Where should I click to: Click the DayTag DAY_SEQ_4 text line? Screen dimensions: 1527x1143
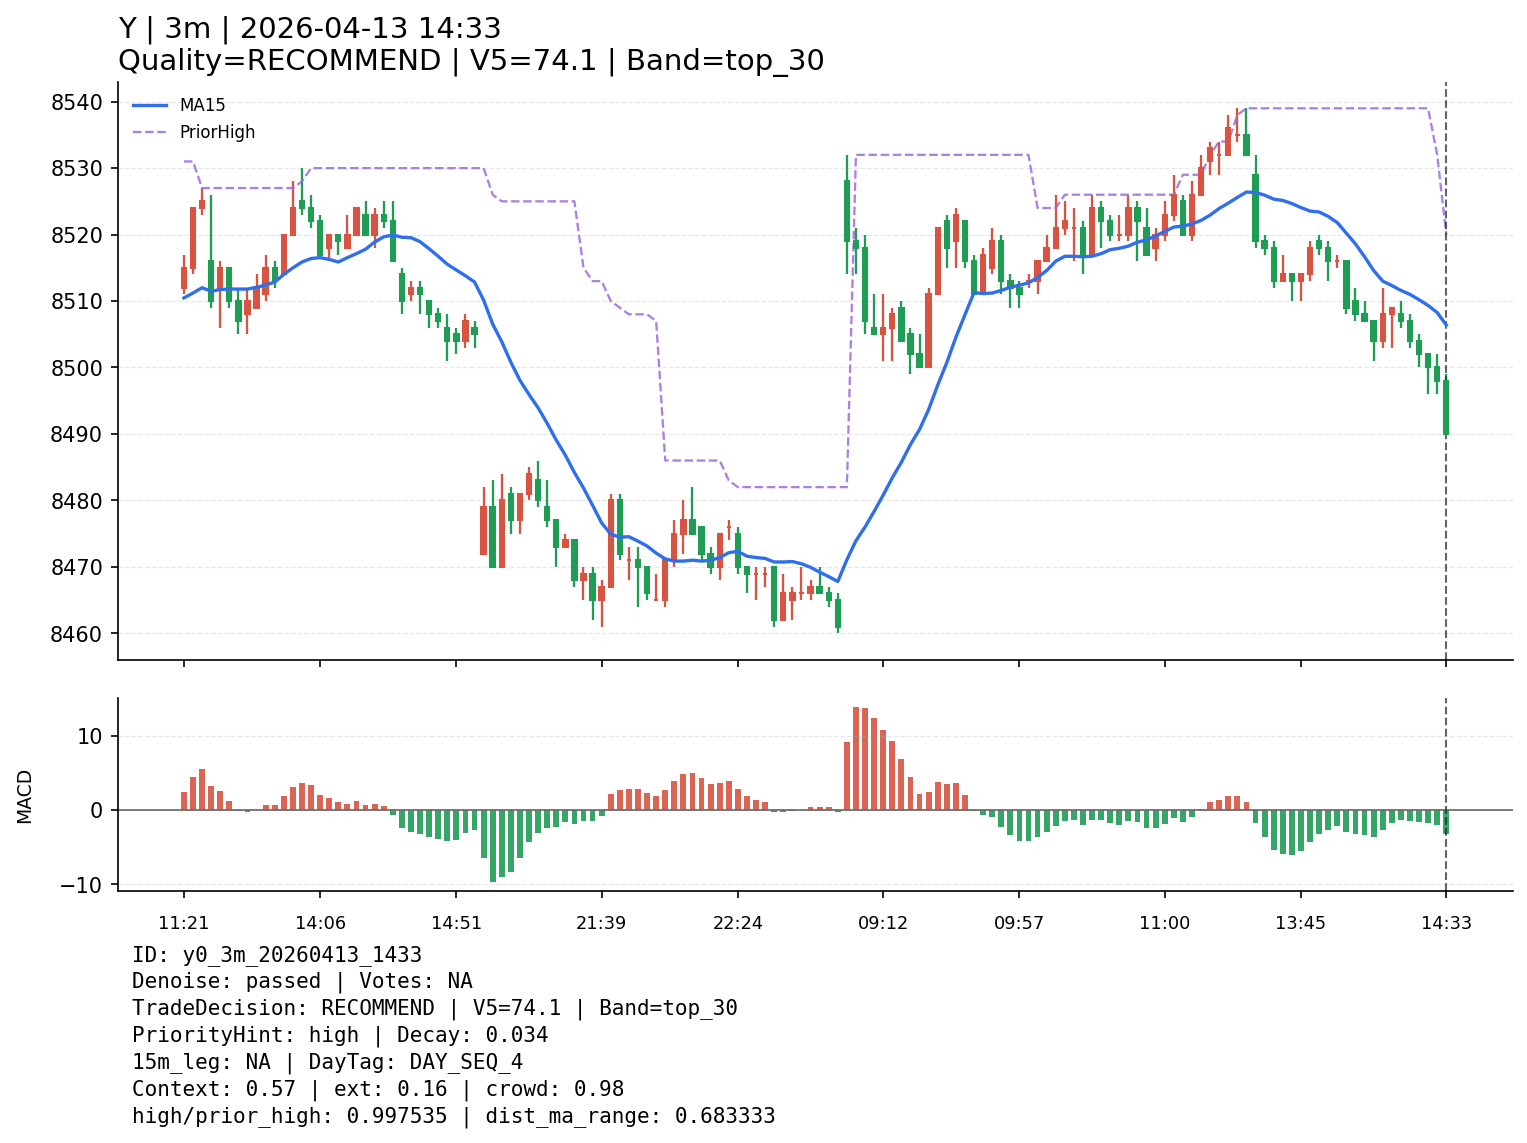pos(327,1062)
